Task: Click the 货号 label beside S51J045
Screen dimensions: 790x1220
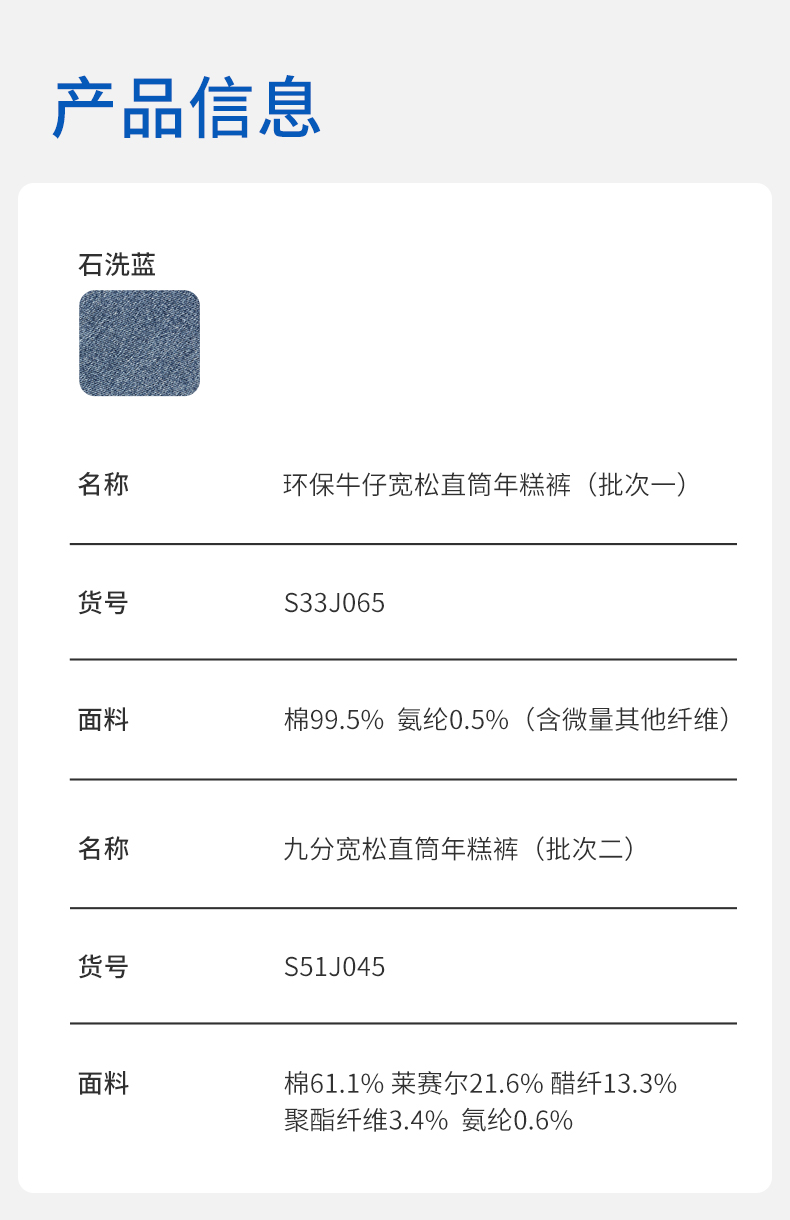Action: pos(103,967)
